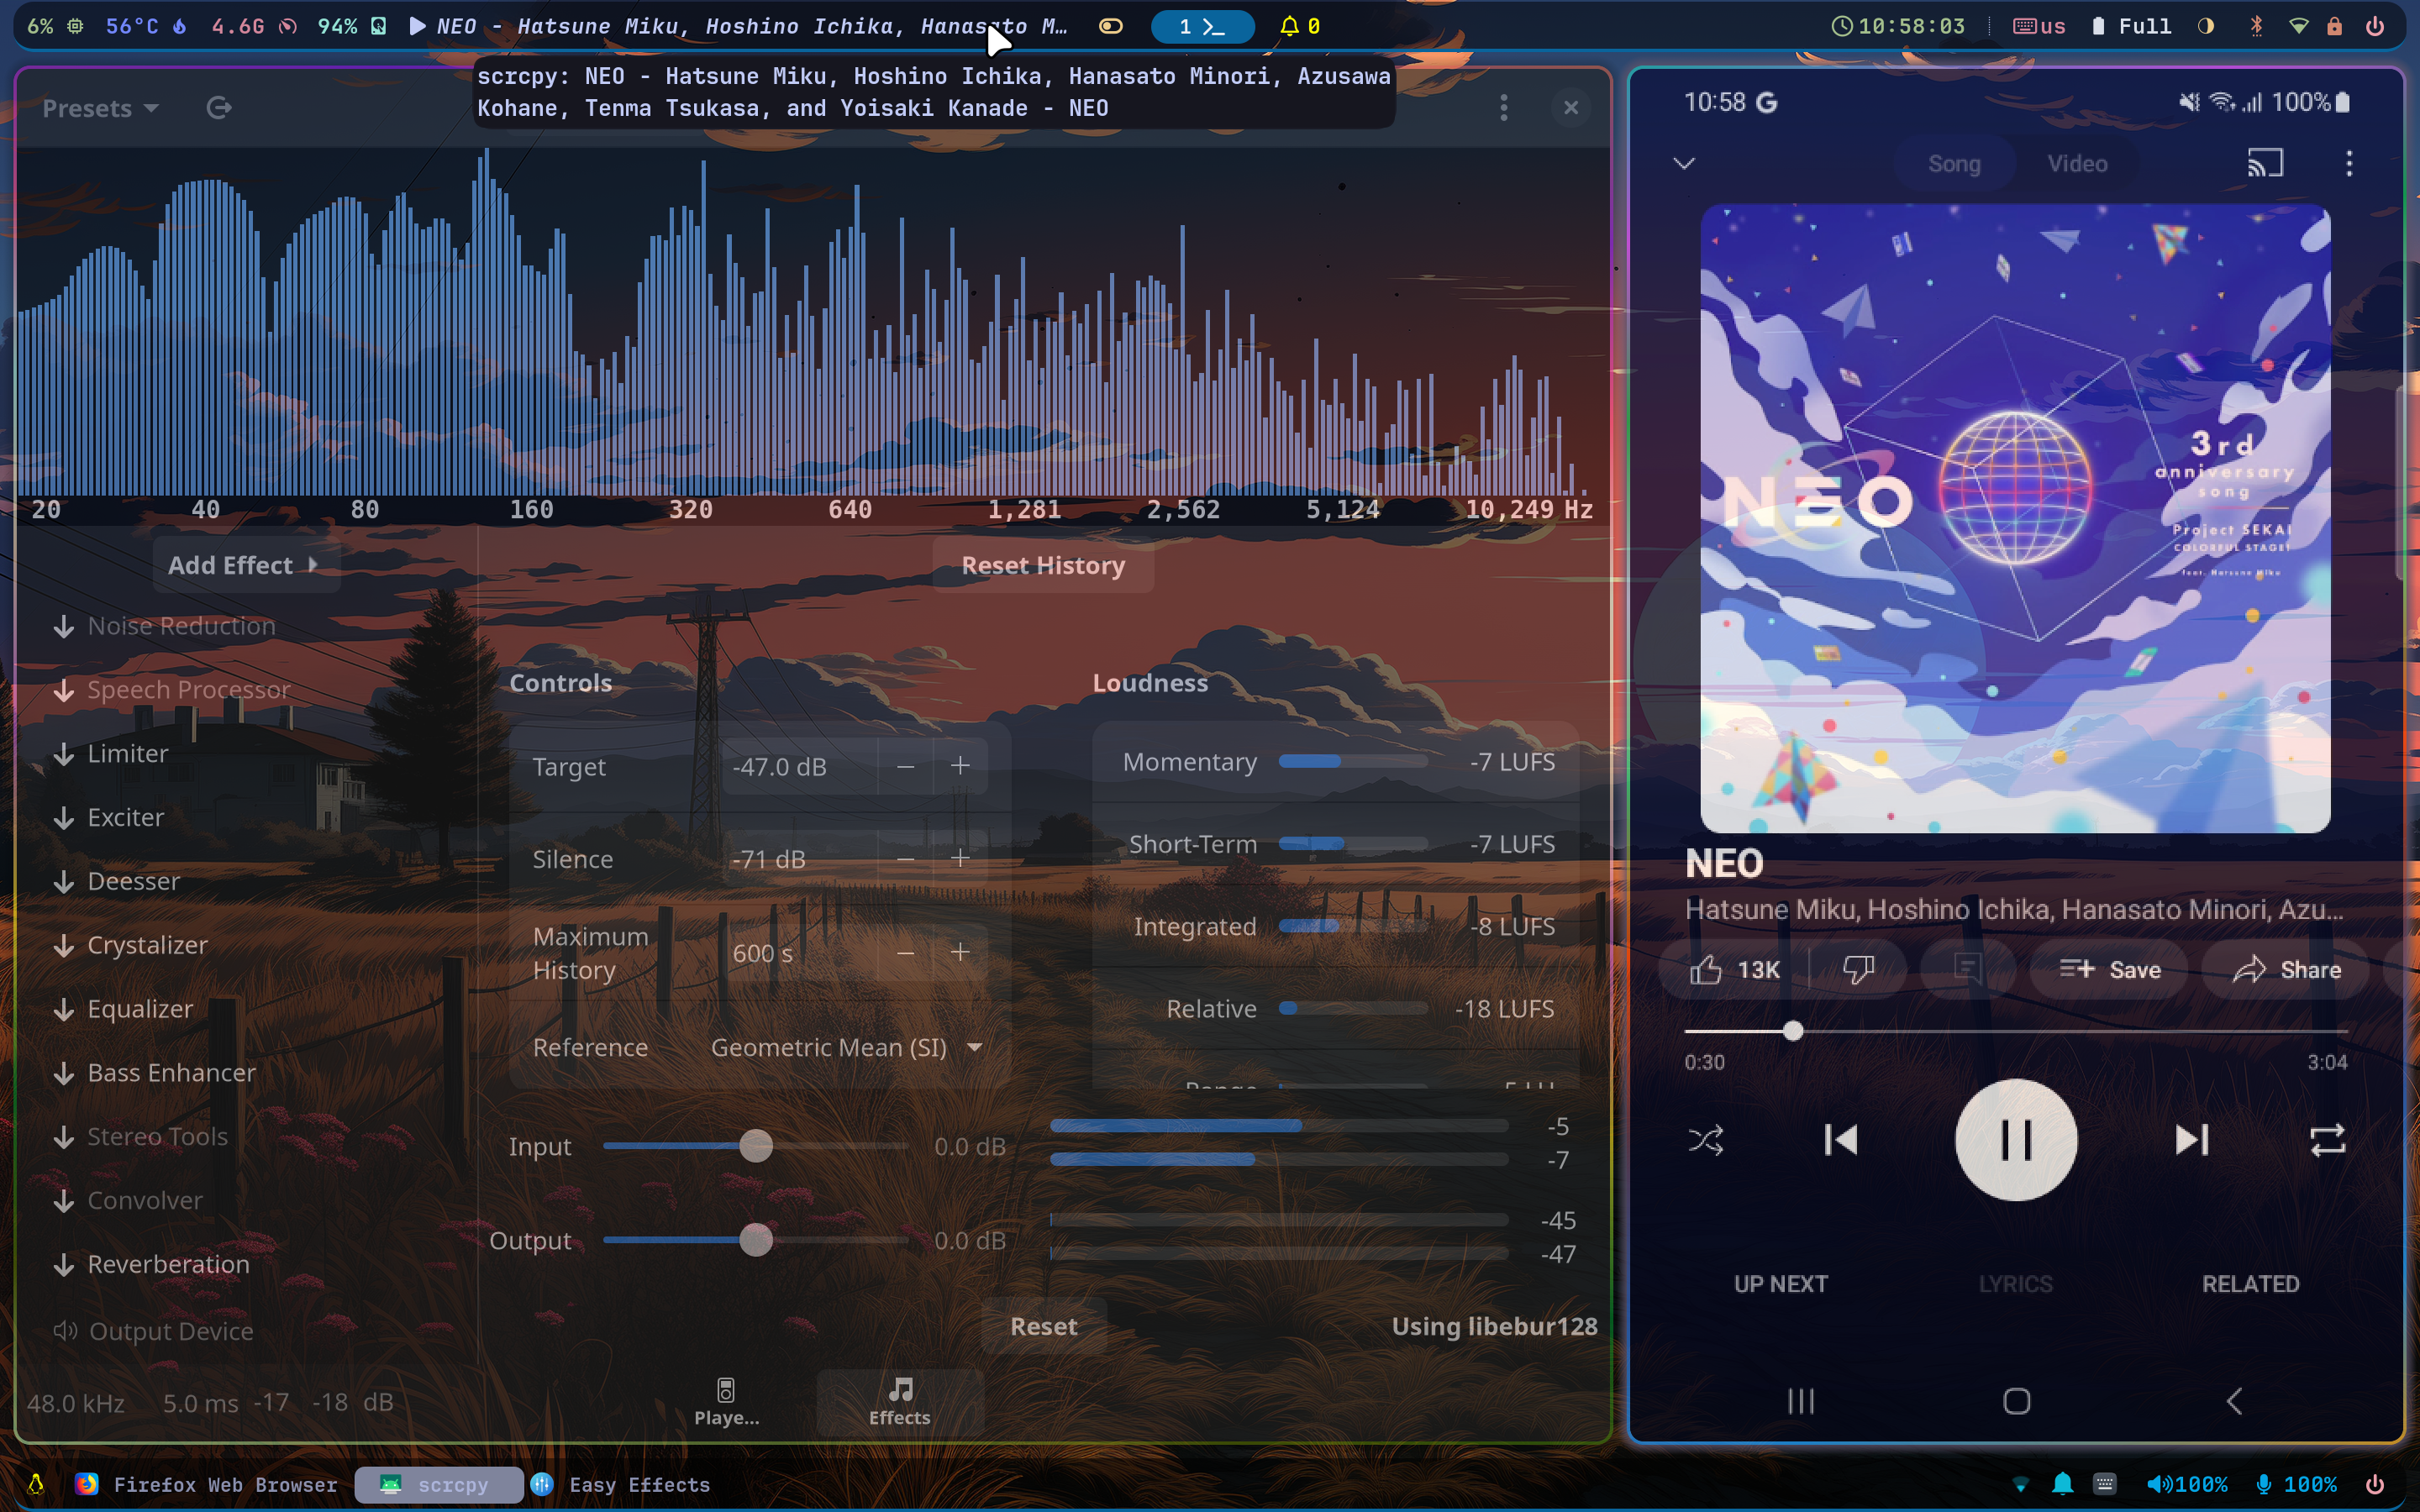
Task: Increase the Silence value with plus
Action: [x=960, y=859]
